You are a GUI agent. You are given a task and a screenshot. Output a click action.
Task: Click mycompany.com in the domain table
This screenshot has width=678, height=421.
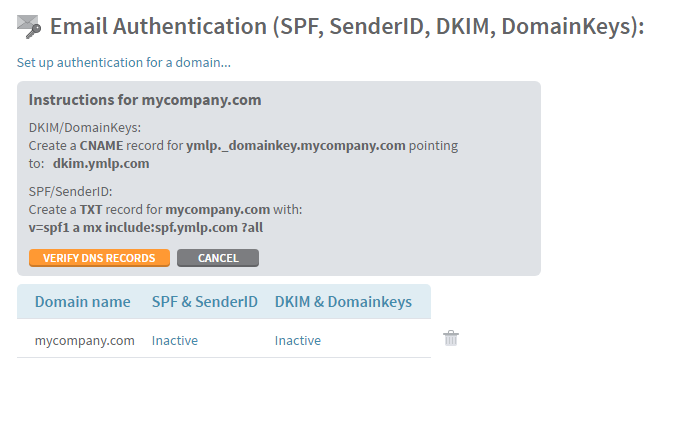85,341
